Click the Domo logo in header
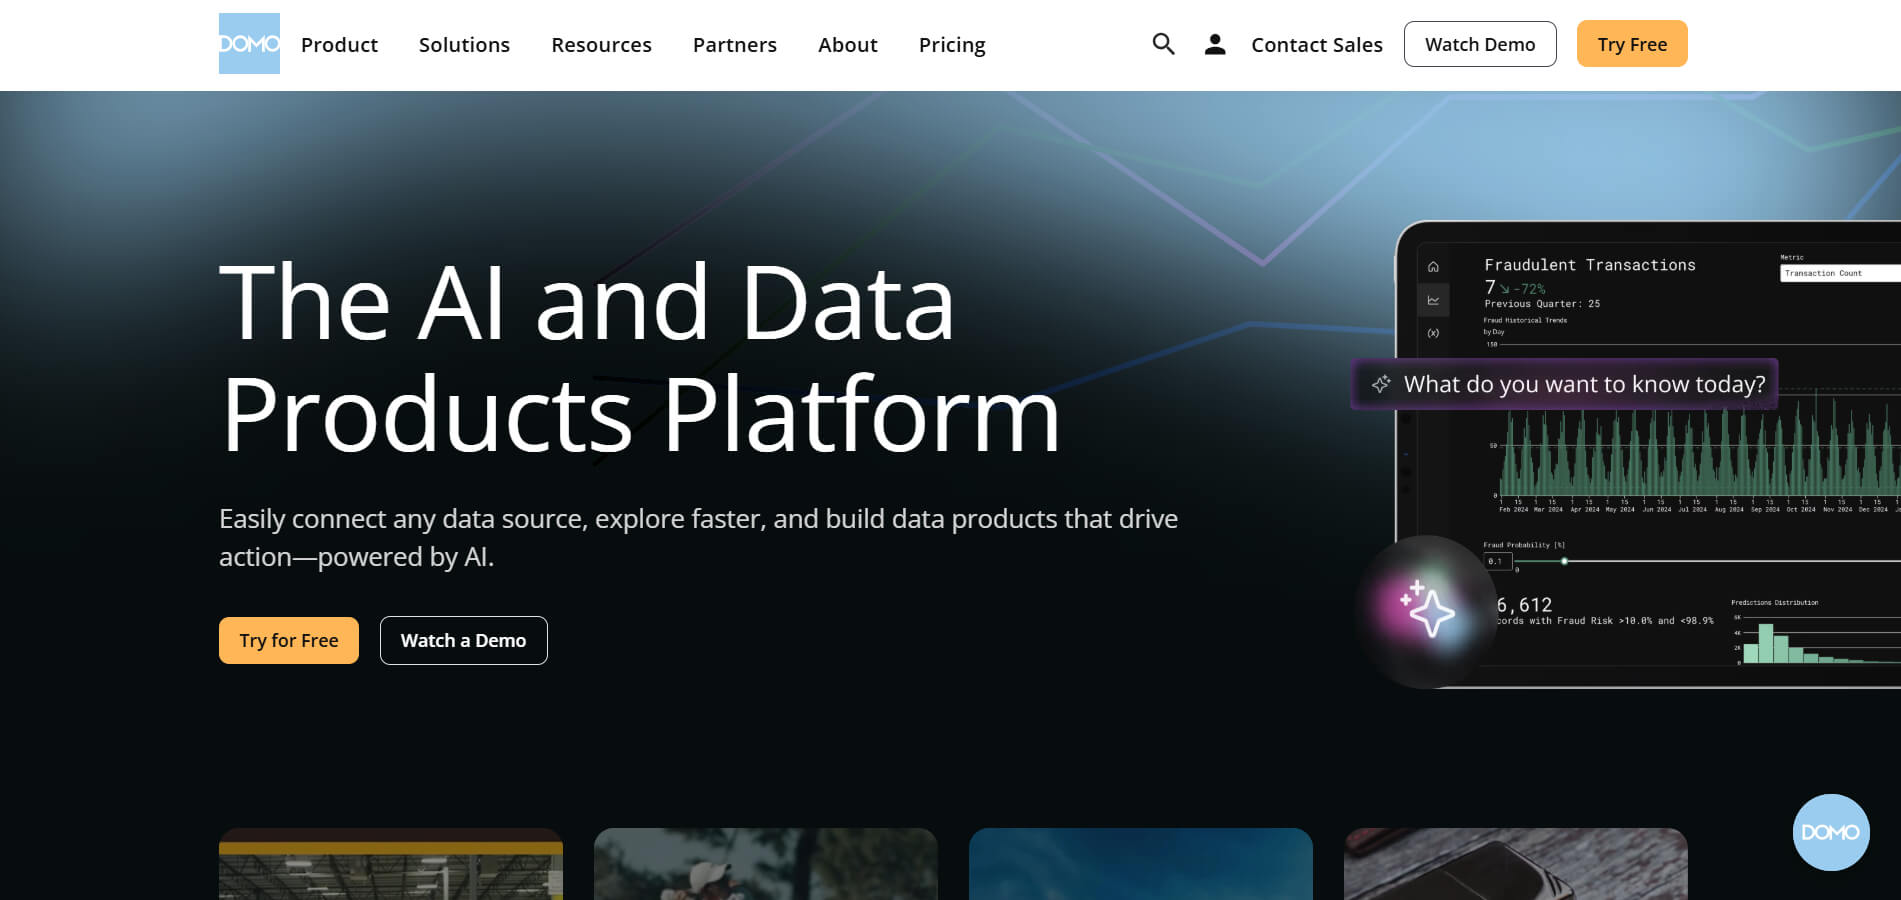Screen dimensions: 1901x900 click(x=249, y=44)
